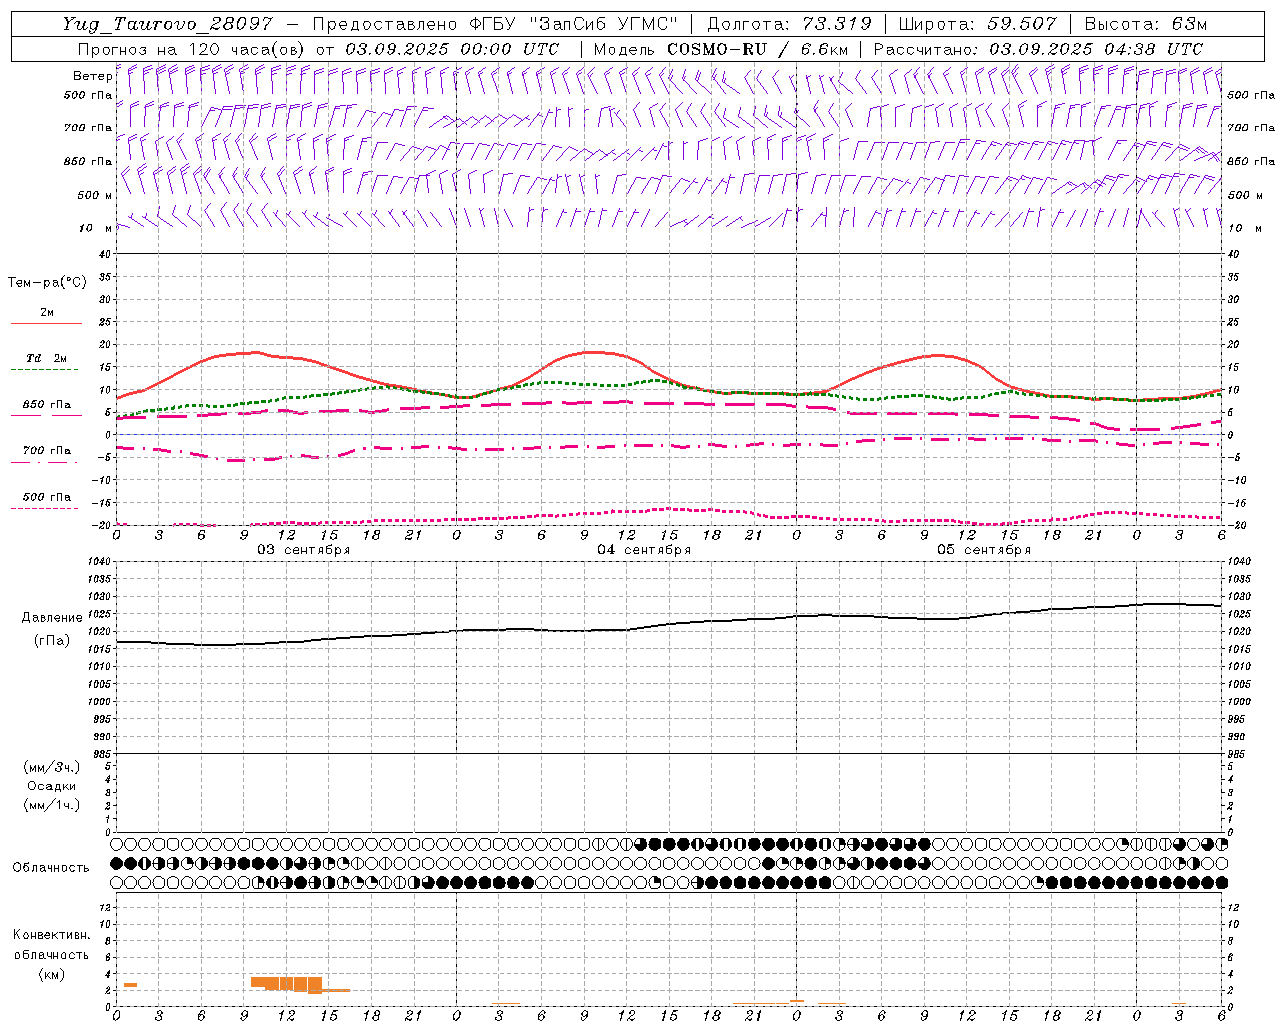1280x1024 pixels.
Task: Click the "850 гПа" temperature legend entry
Action: 46,405
